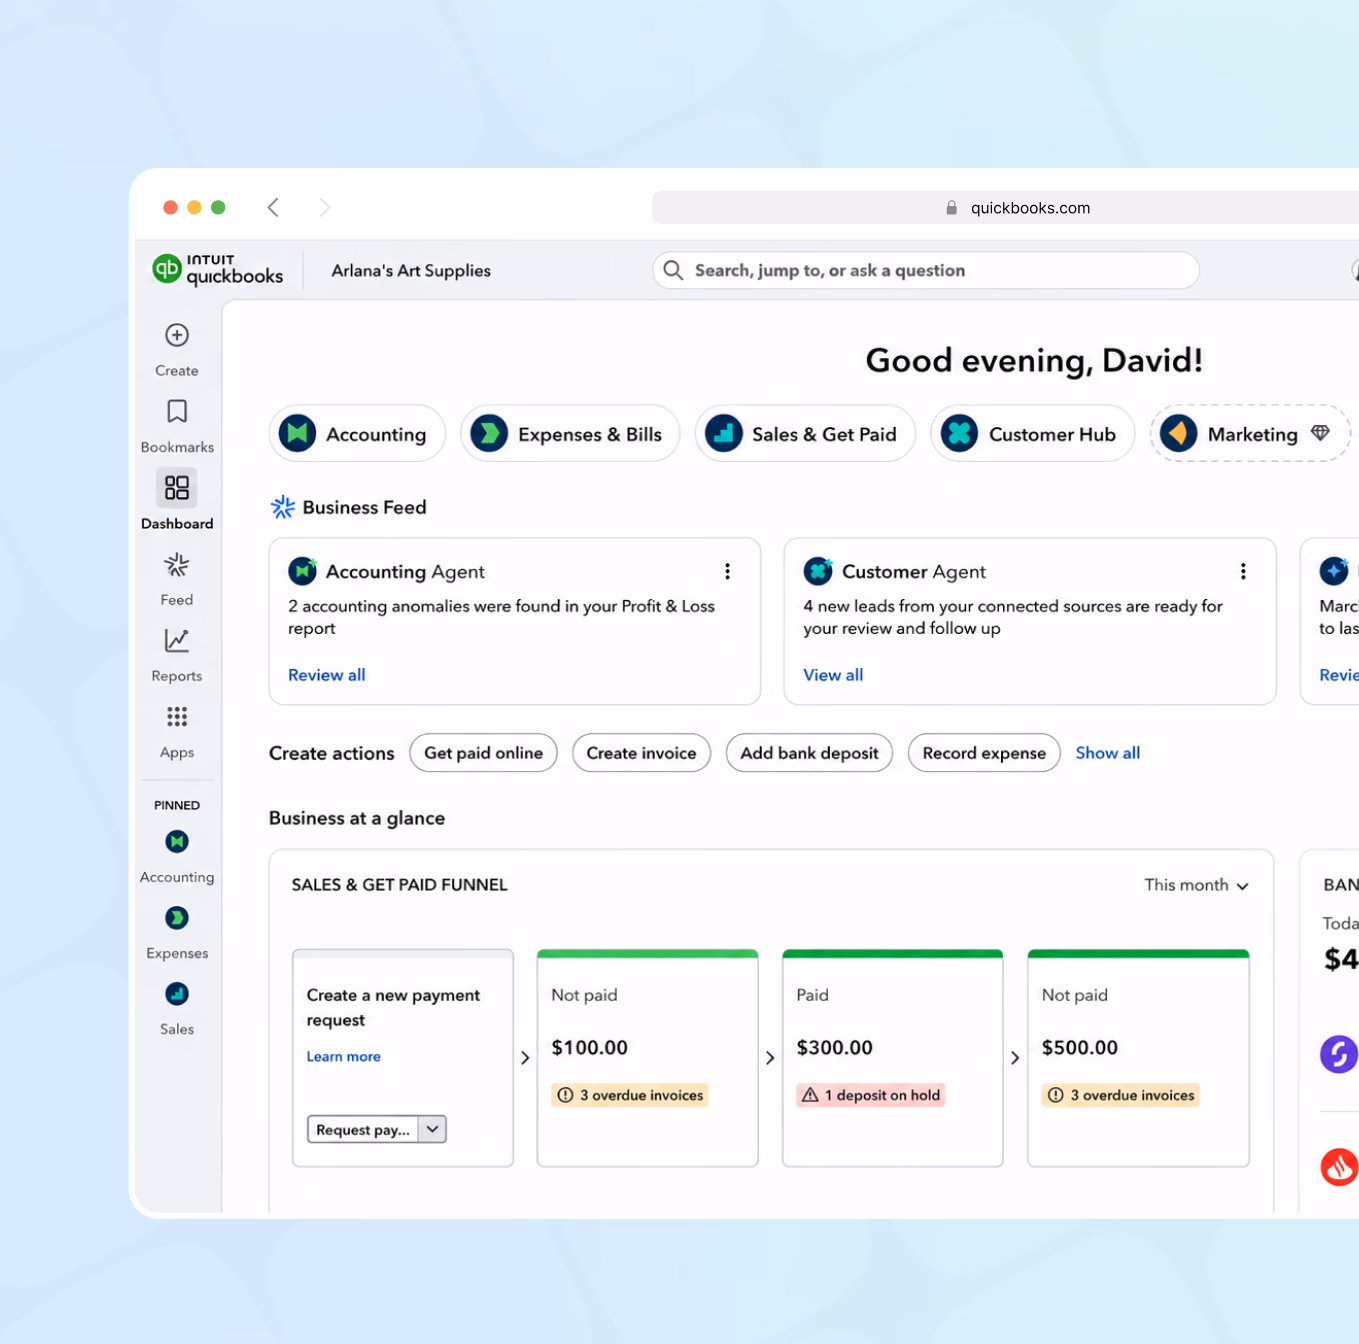Click the Business at a glance heading
This screenshot has width=1359, height=1344.
[357, 818]
